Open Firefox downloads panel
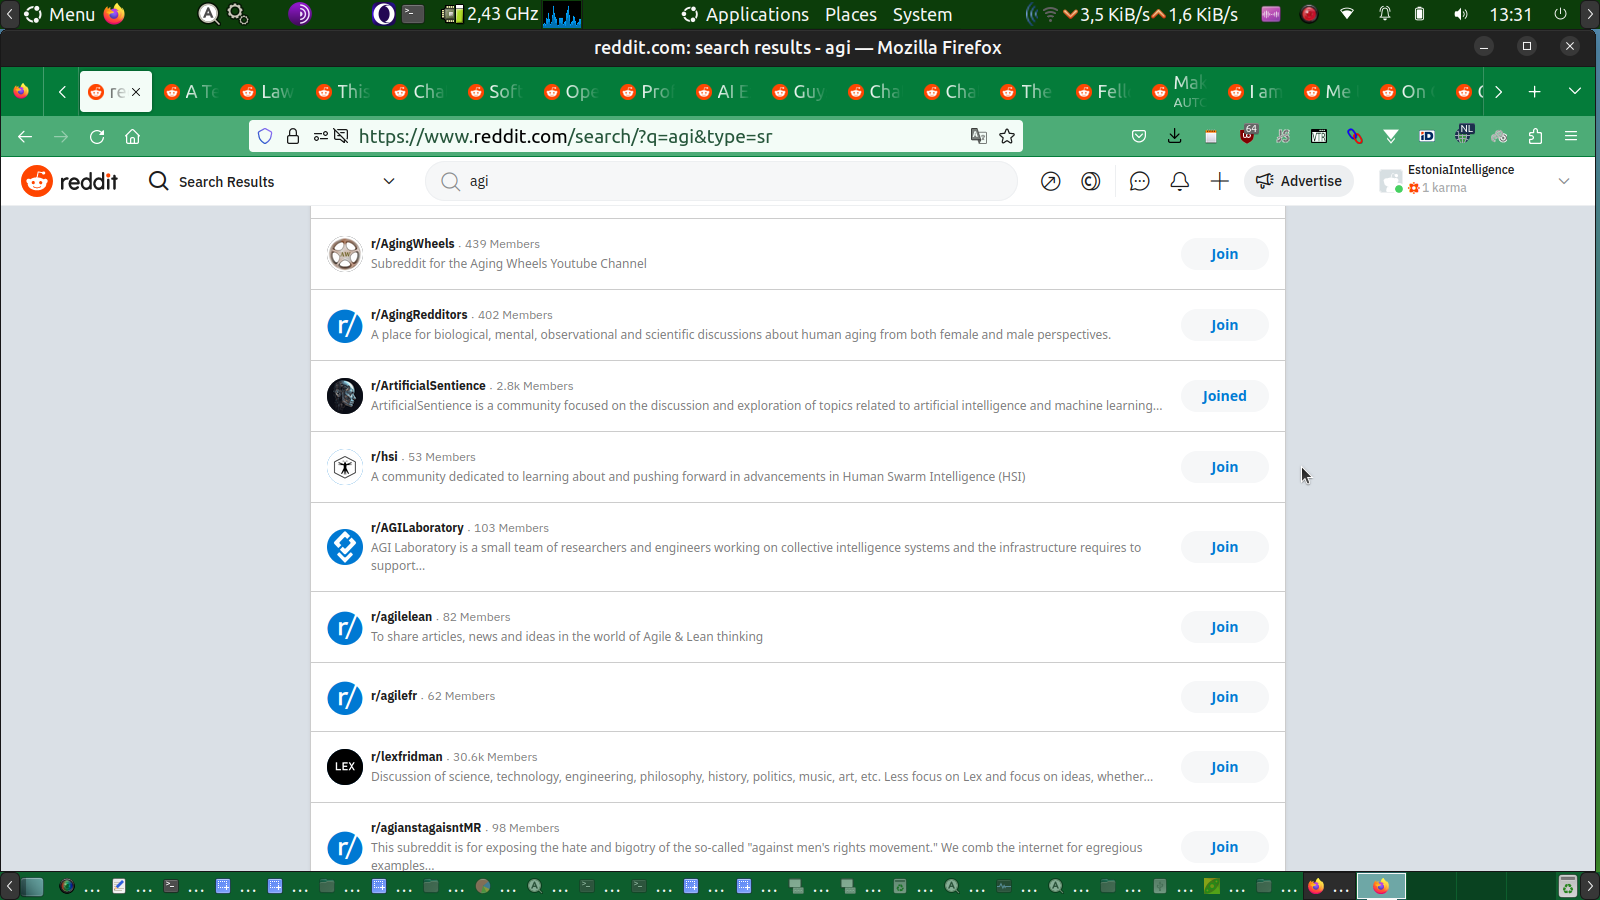The height and width of the screenshot is (900, 1600). [x=1175, y=136]
